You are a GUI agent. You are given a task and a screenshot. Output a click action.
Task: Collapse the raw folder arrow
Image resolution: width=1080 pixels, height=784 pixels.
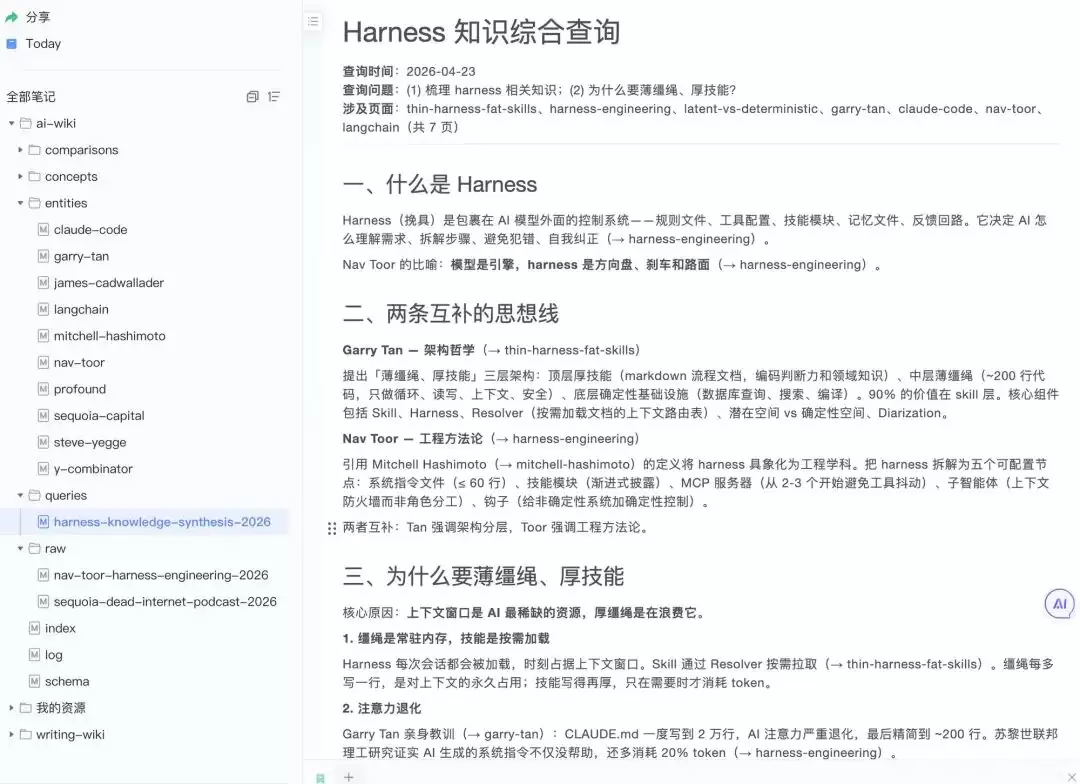(x=20, y=548)
